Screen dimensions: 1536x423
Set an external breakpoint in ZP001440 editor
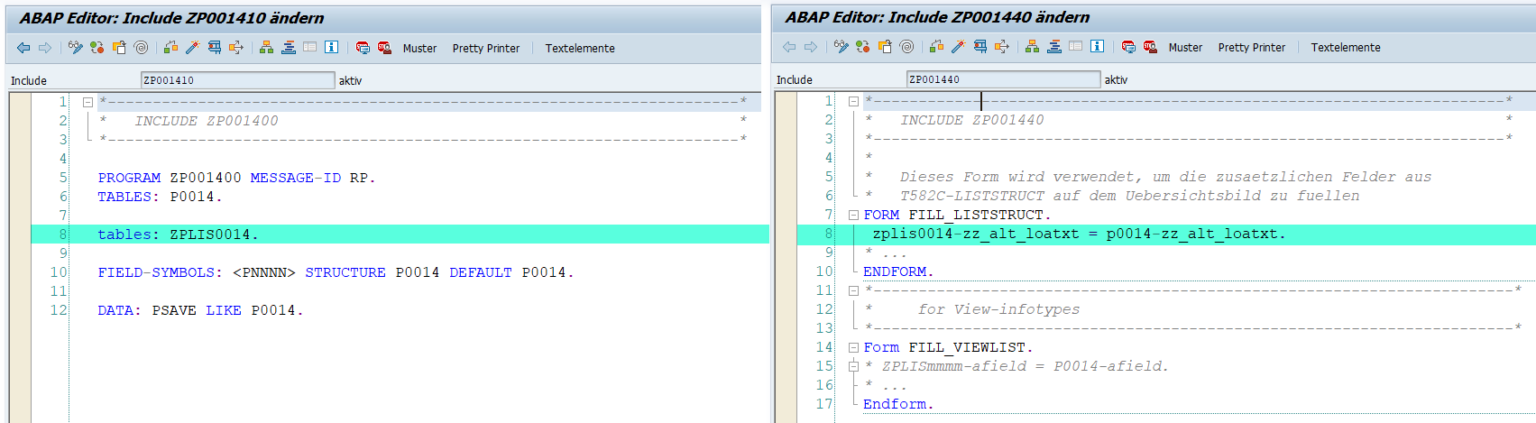tap(1150, 48)
